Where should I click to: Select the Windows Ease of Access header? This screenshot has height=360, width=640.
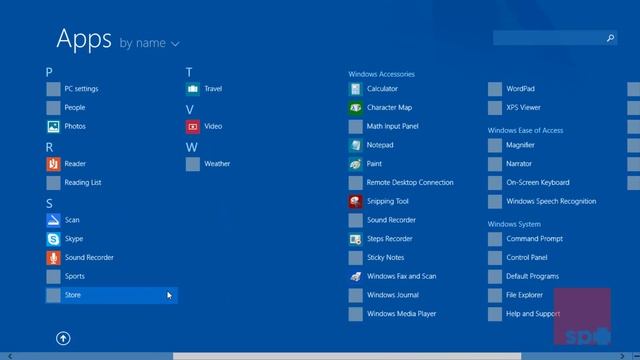525,131
